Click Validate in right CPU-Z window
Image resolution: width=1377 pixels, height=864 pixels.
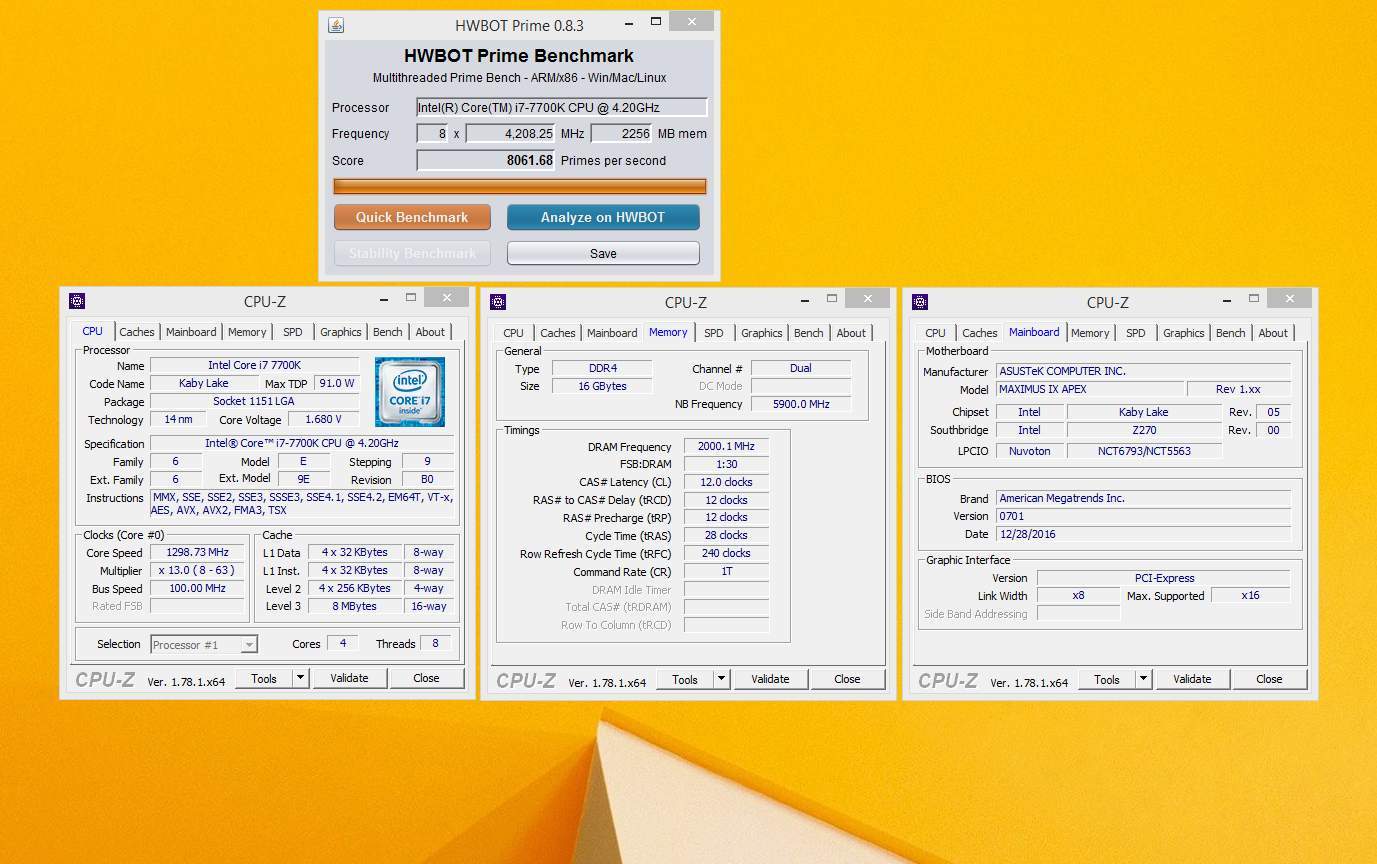[x=1192, y=679]
